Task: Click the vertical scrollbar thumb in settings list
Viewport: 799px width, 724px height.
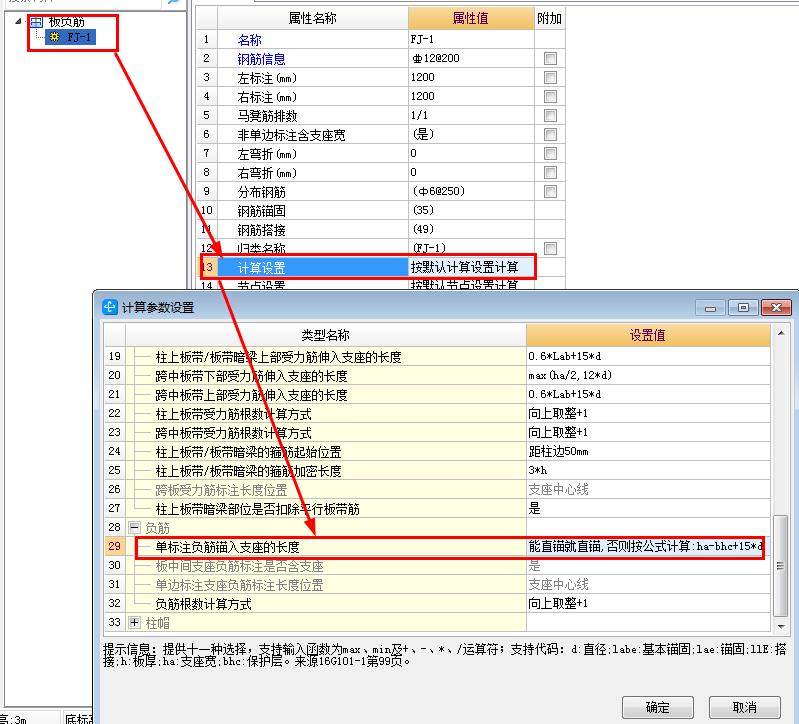Action: 781,566
